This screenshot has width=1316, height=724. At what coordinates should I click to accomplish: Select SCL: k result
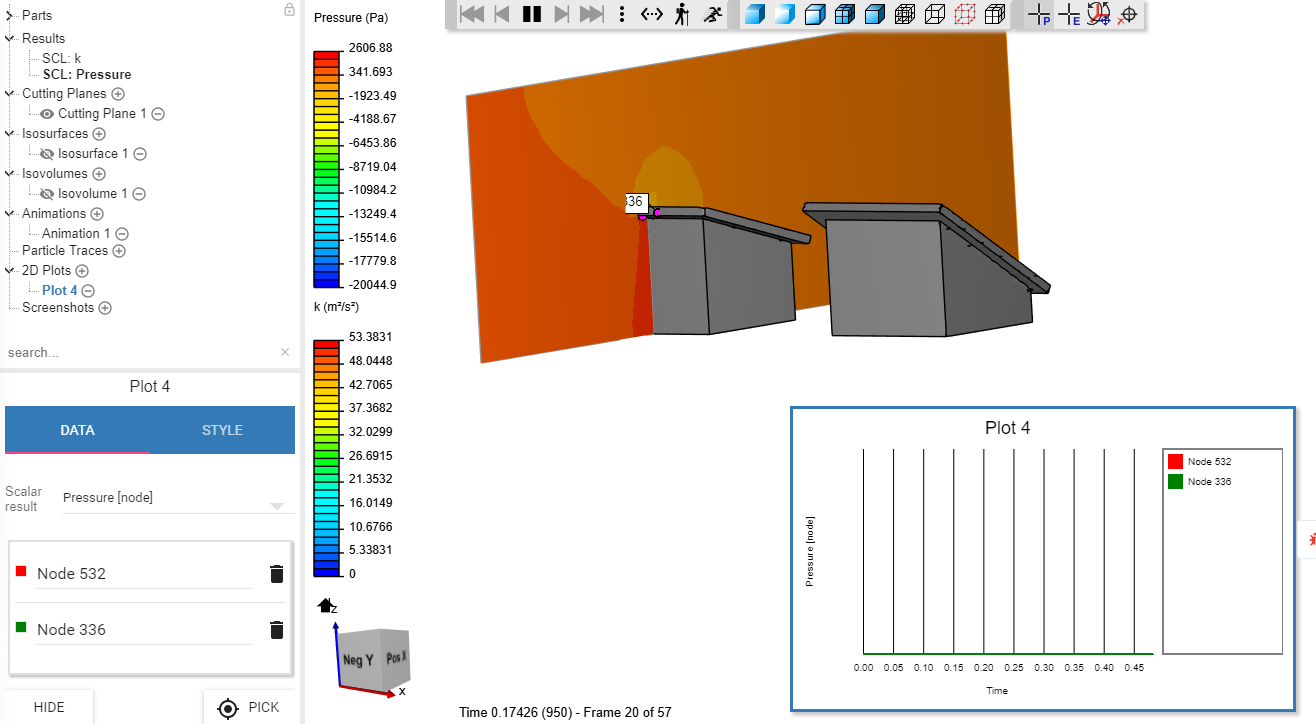pyautogui.click(x=61, y=58)
